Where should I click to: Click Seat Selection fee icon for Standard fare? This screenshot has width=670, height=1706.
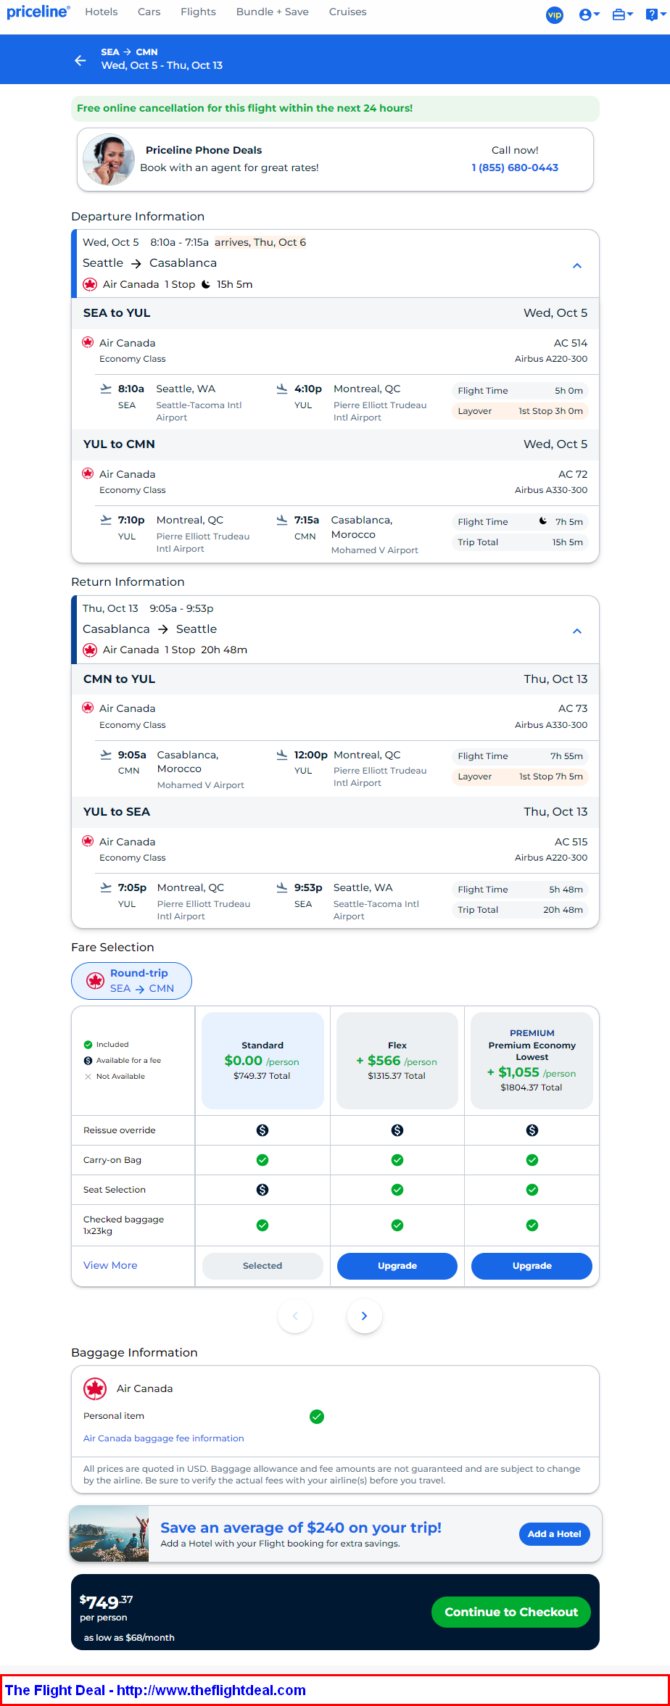[262, 1190]
